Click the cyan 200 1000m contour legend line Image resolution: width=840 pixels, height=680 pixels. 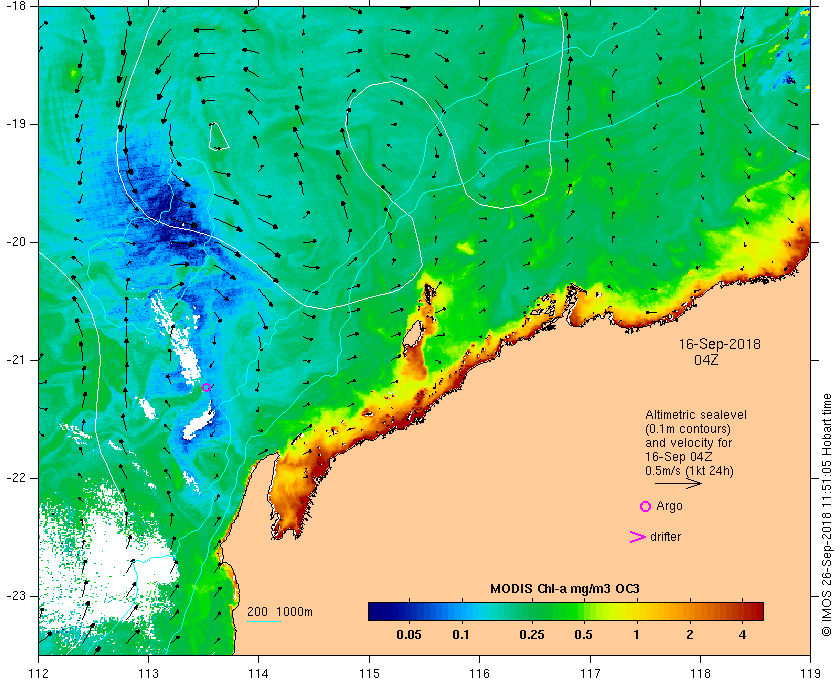(x=264, y=622)
